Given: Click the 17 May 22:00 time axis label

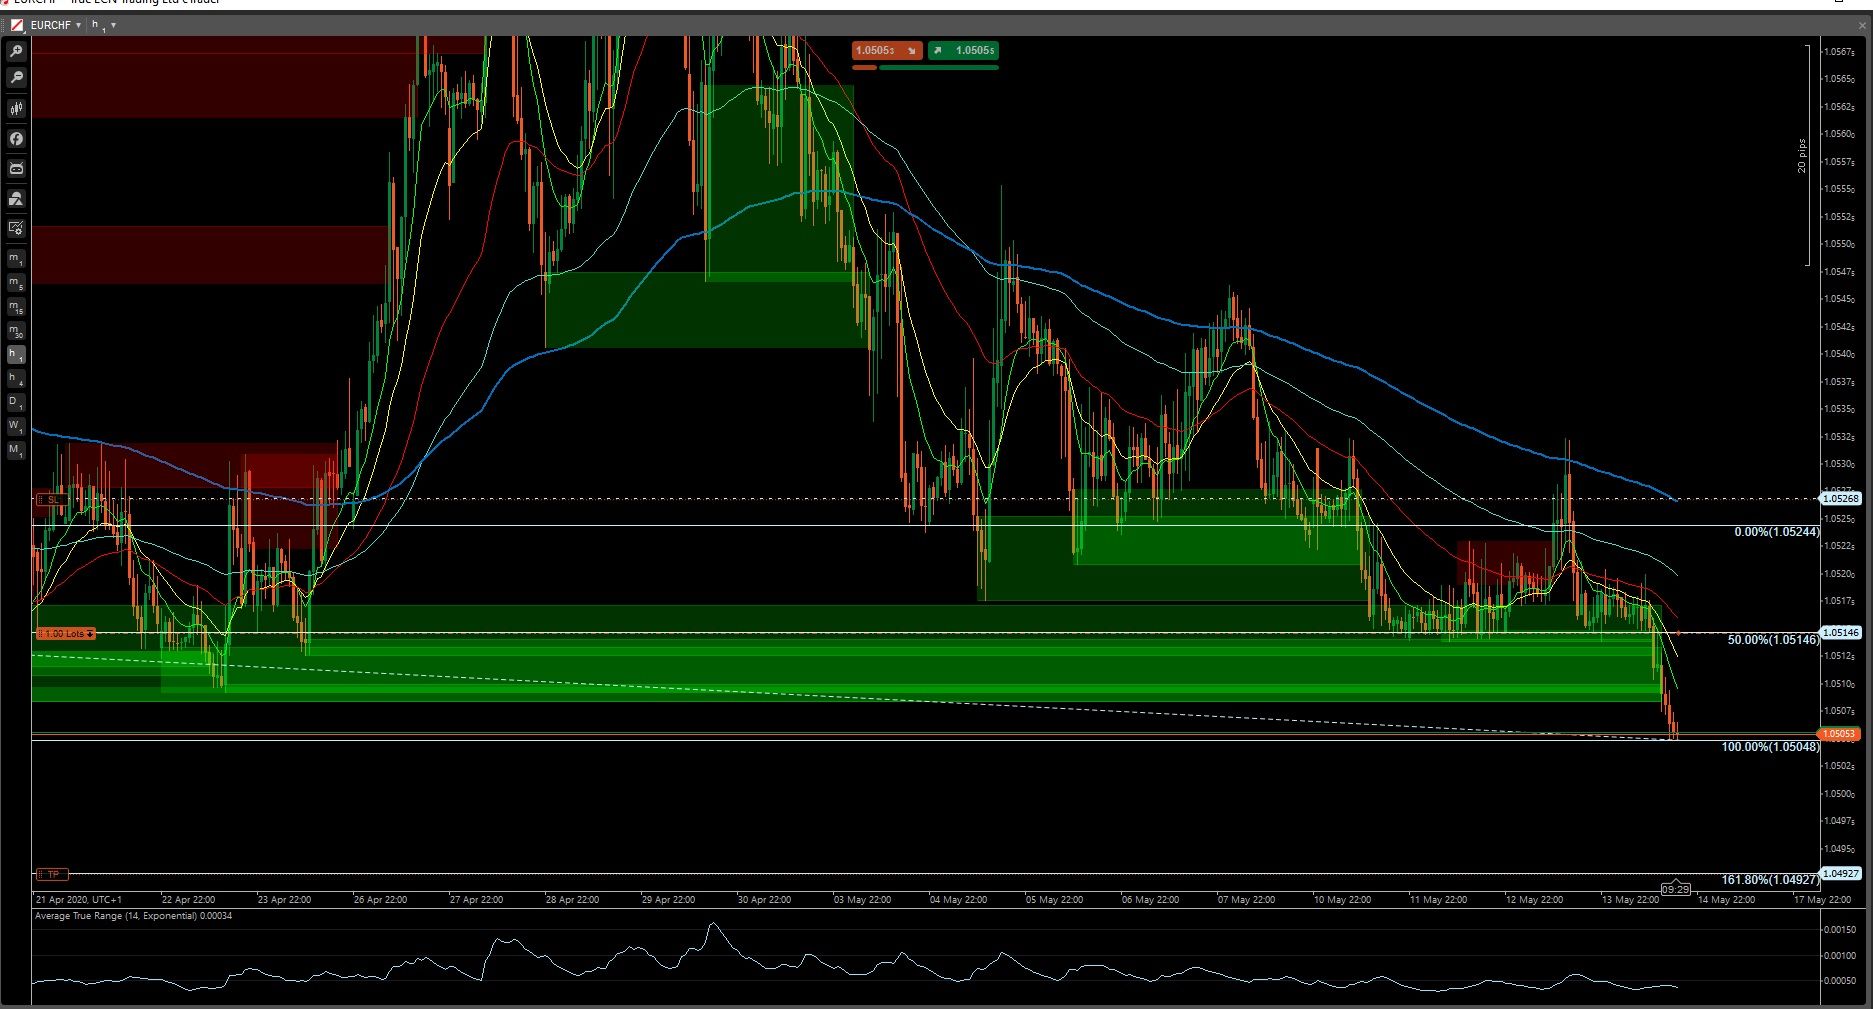Looking at the screenshot, I should coord(1822,900).
